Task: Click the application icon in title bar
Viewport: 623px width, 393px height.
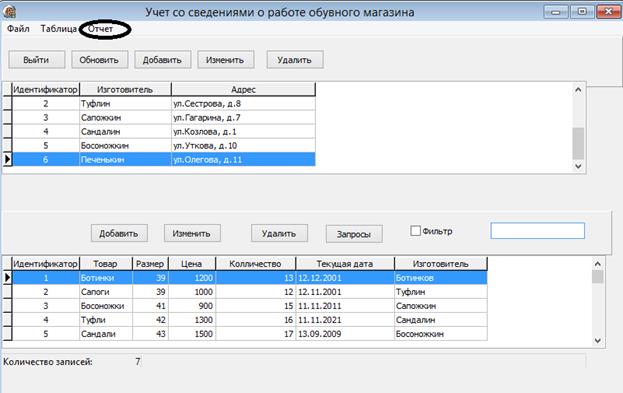Action: [x=10, y=12]
